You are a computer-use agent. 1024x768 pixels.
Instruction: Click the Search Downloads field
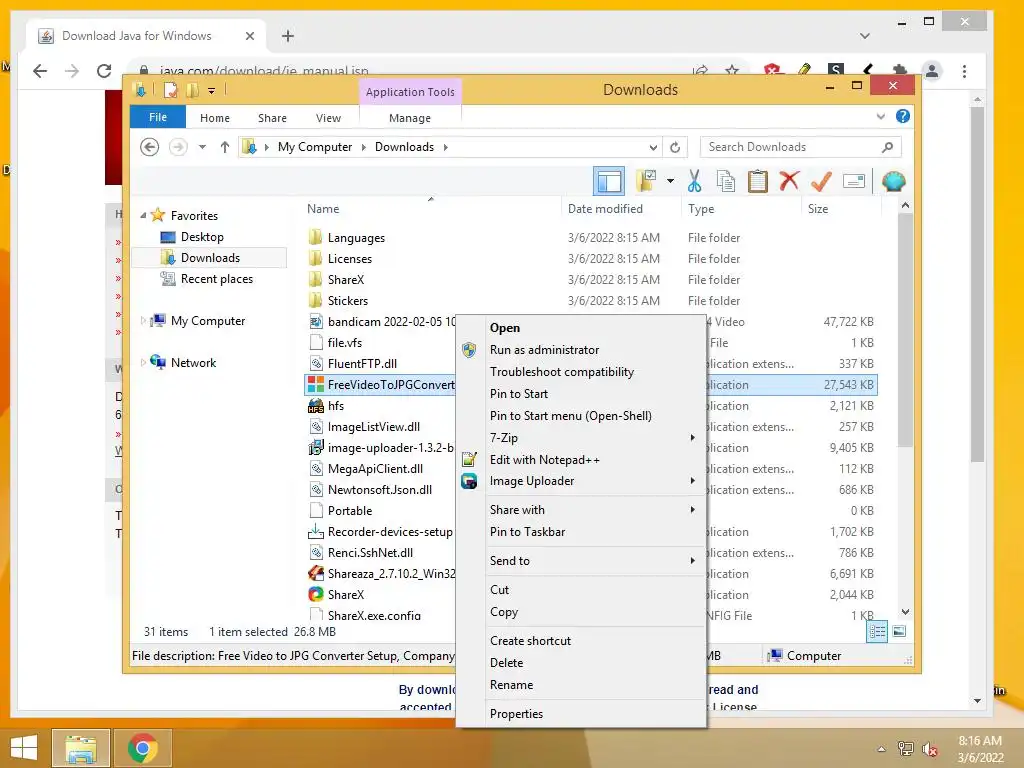(800, 147)
